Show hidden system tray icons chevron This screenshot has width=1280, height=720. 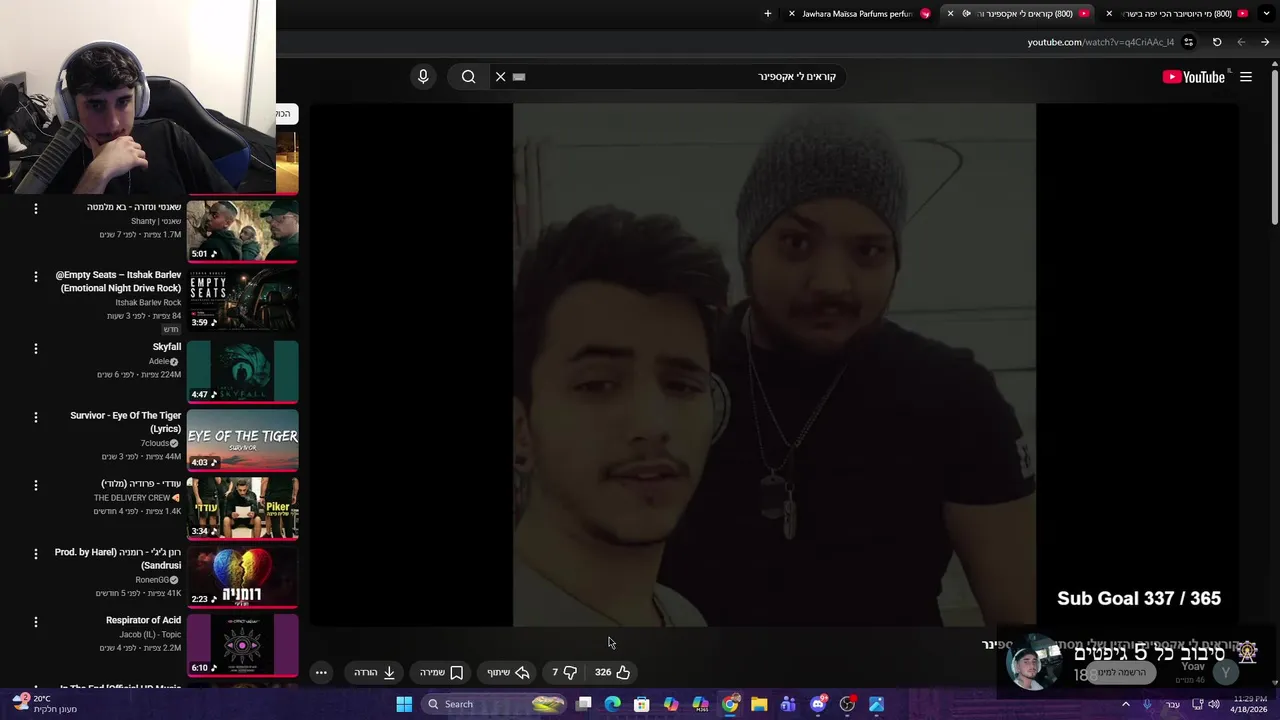[x=1125, y=704]
